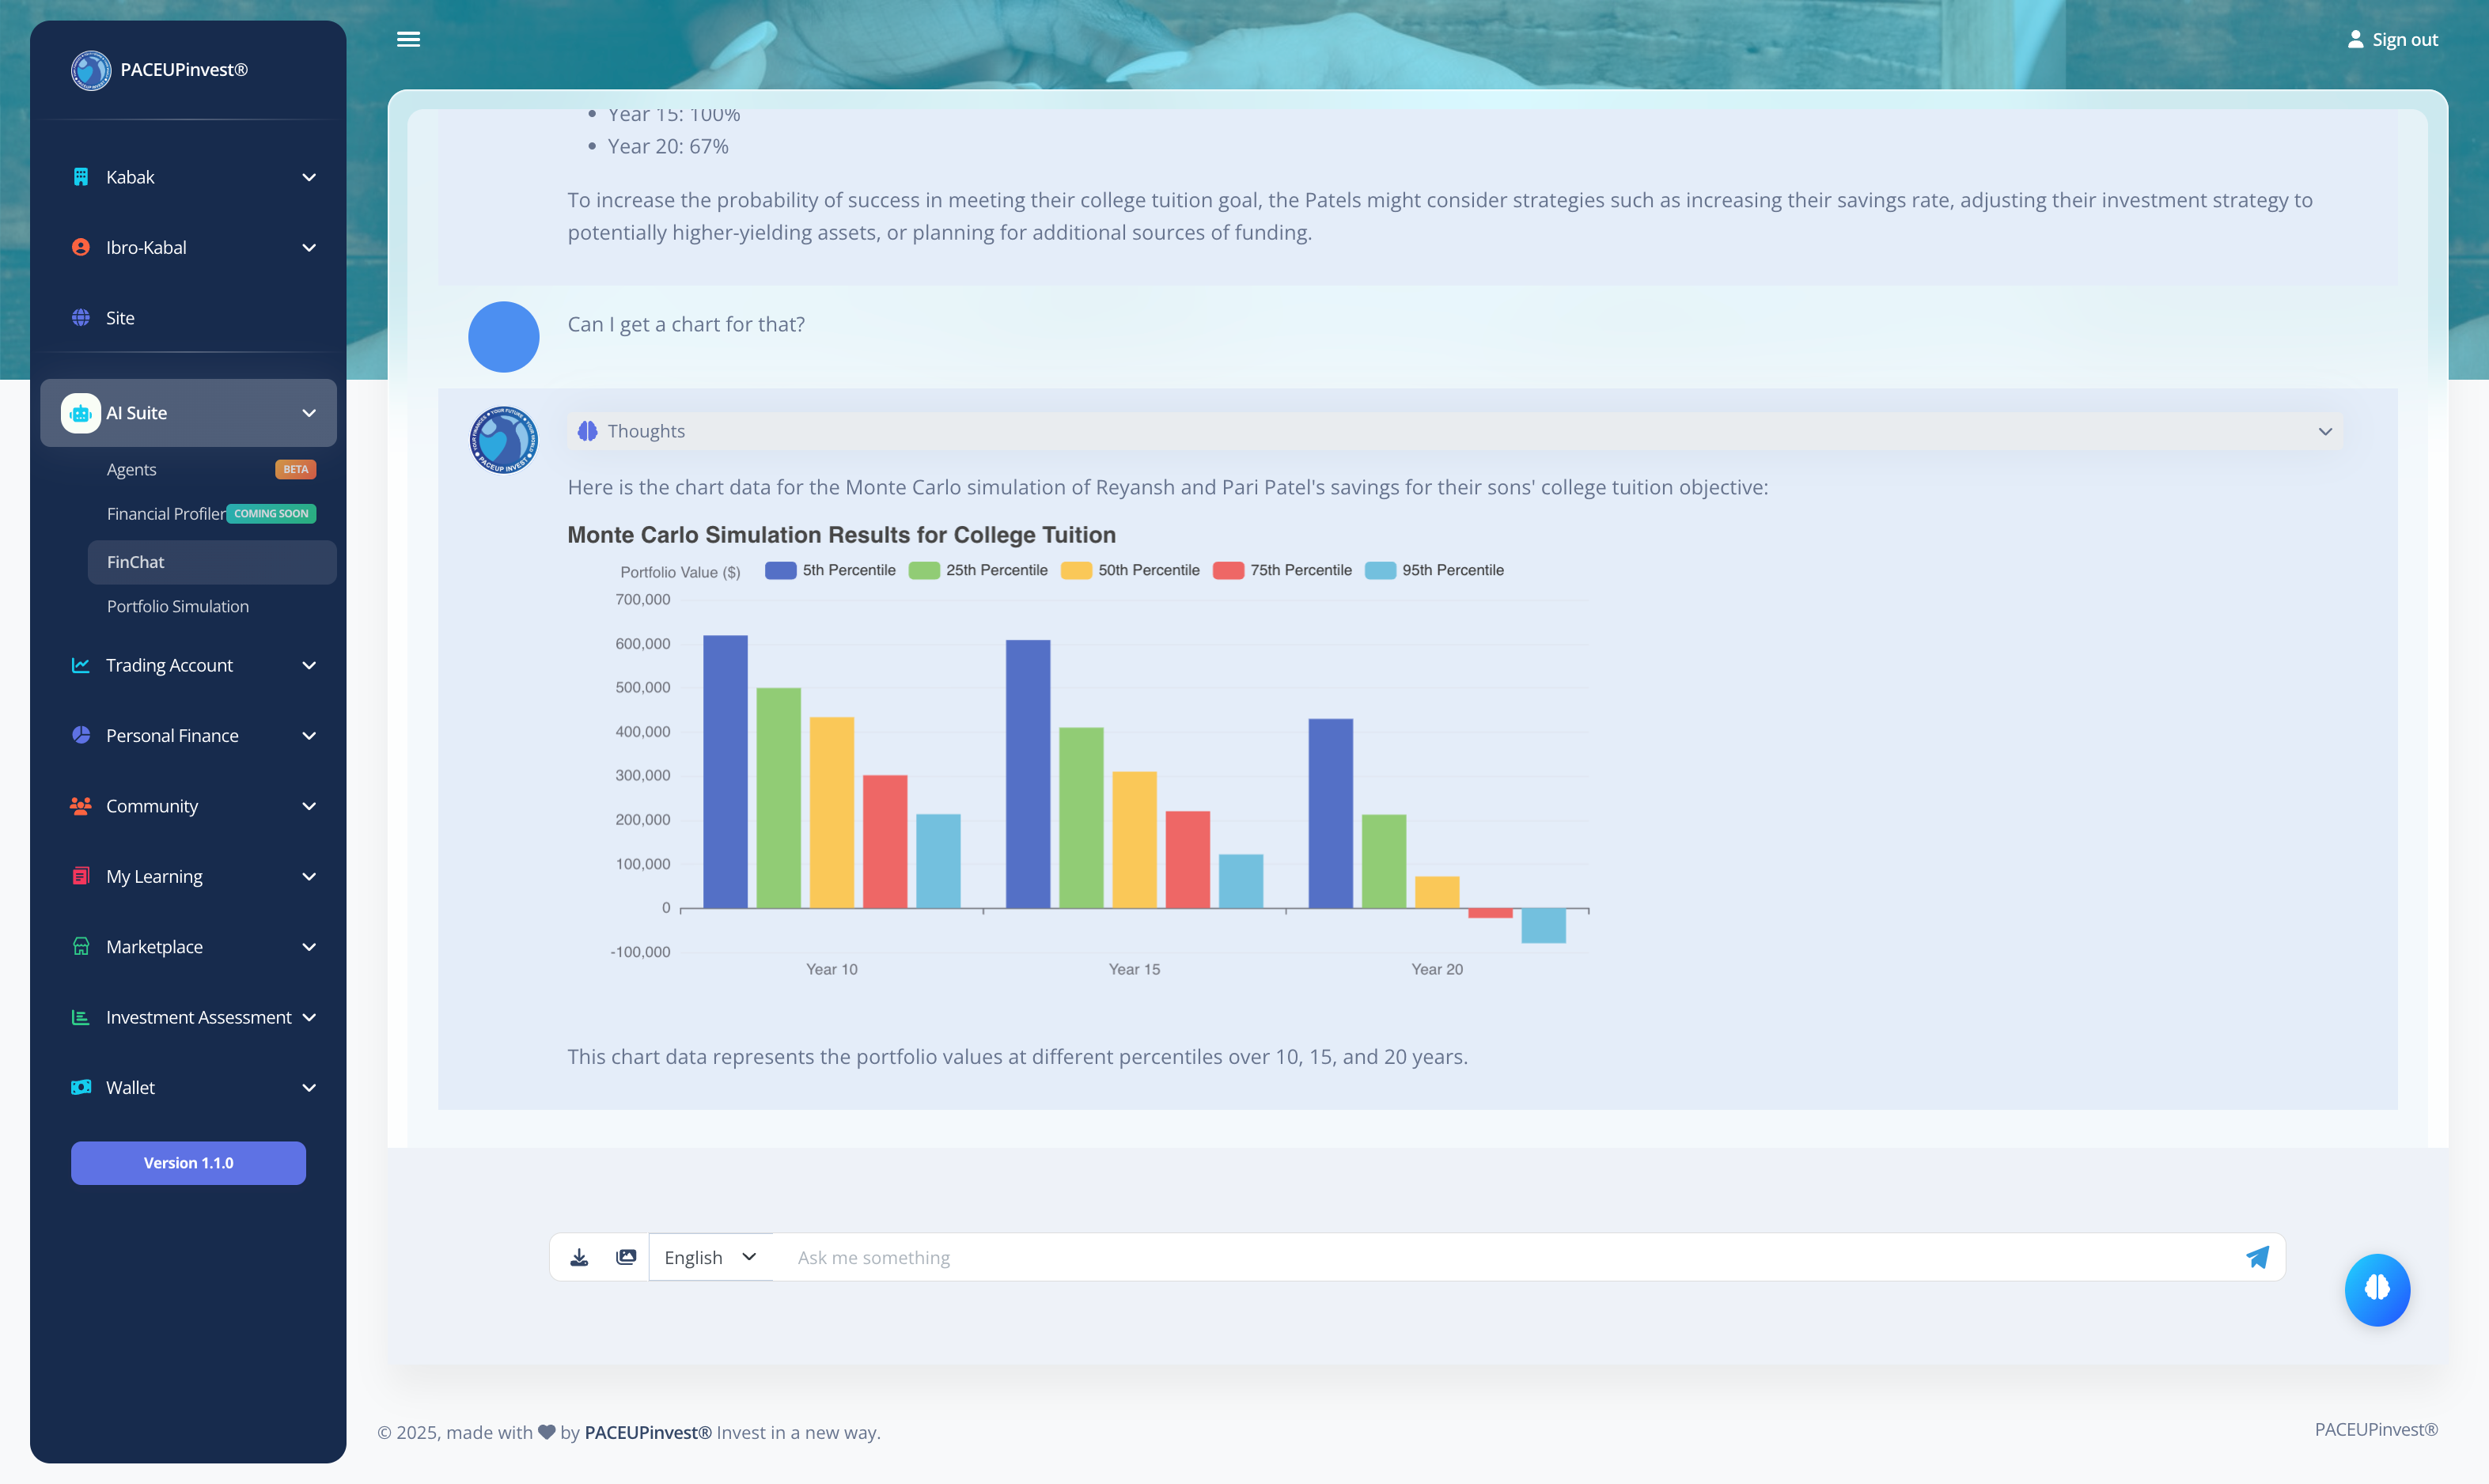This screenshot has height=1484, width=2489.
Task: Click the AI Suite robot icon
Action: pos(80,413)
